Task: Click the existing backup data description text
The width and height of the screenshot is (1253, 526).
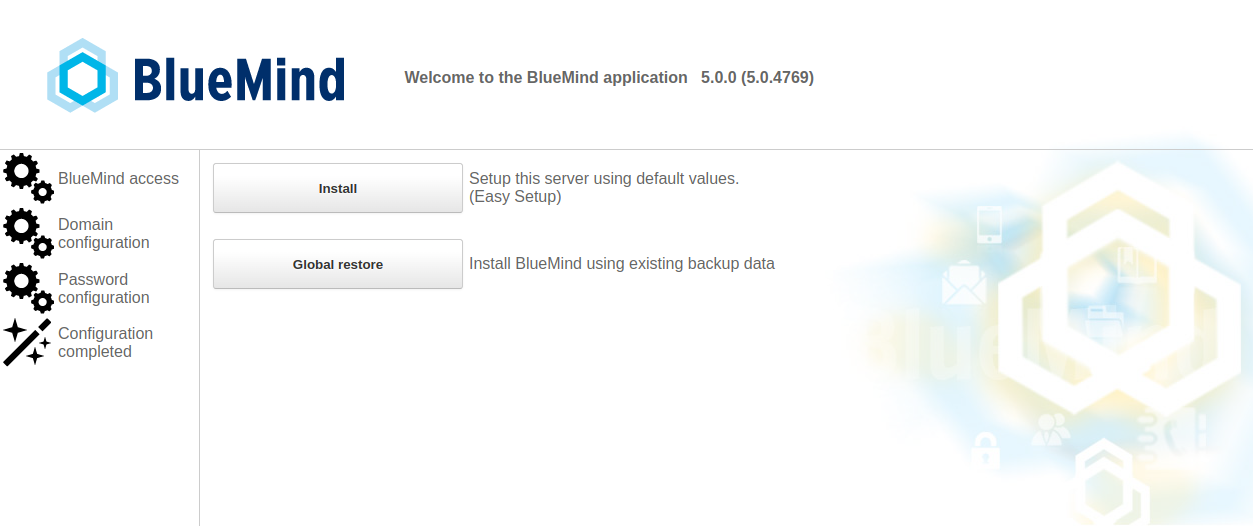Action: coord(621,264)
